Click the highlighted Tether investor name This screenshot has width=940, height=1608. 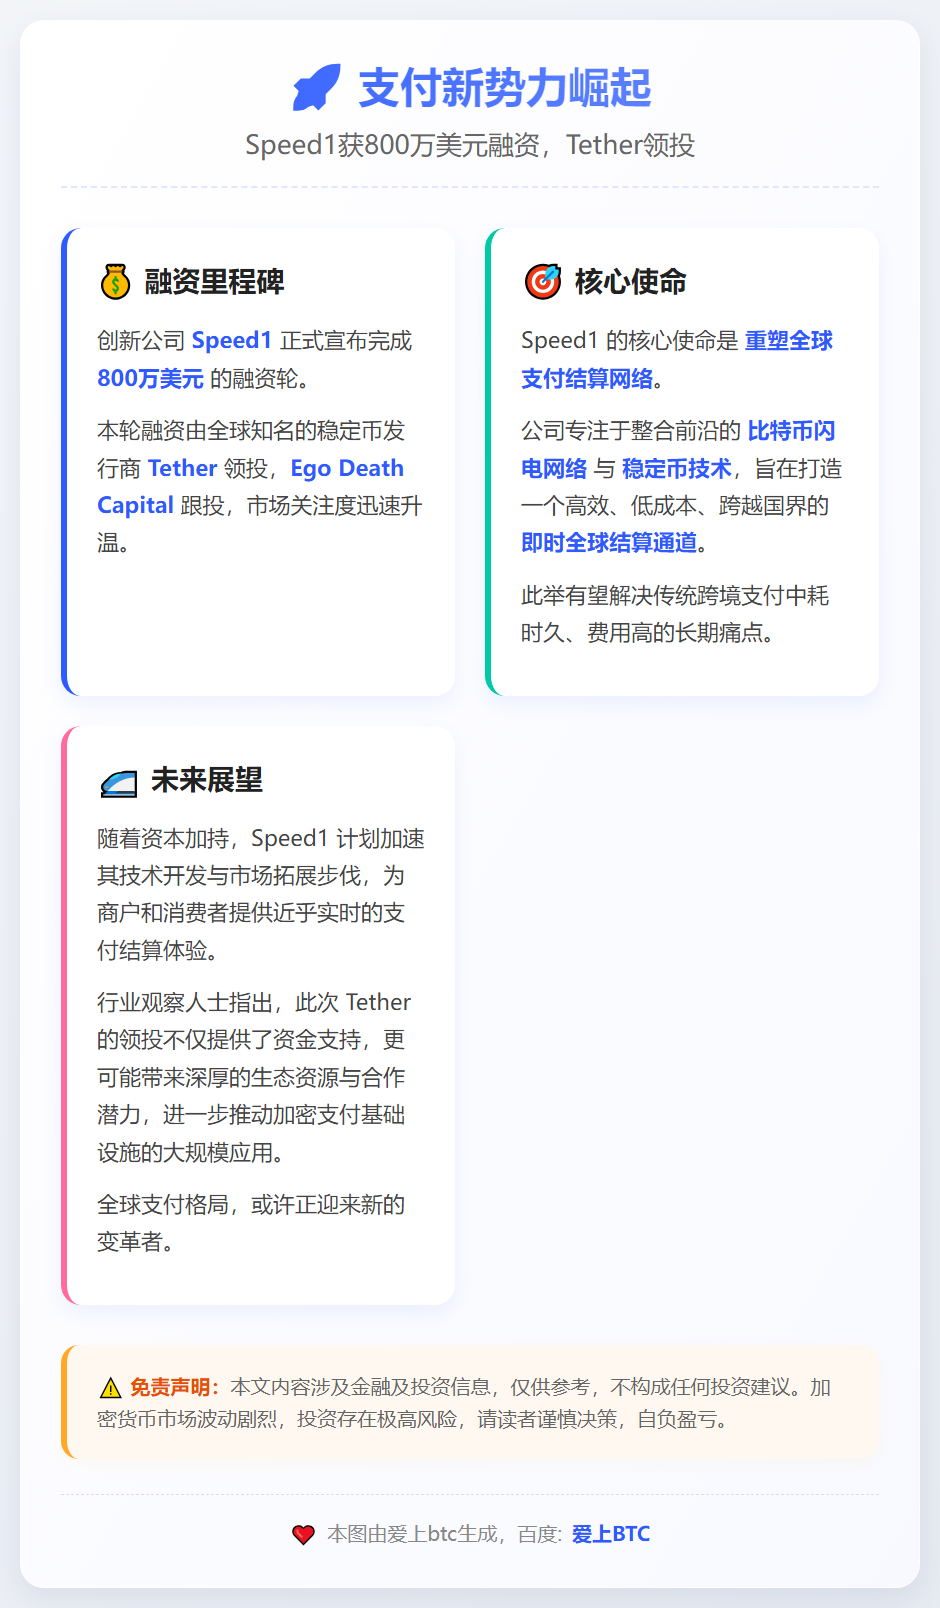[182, 469]
